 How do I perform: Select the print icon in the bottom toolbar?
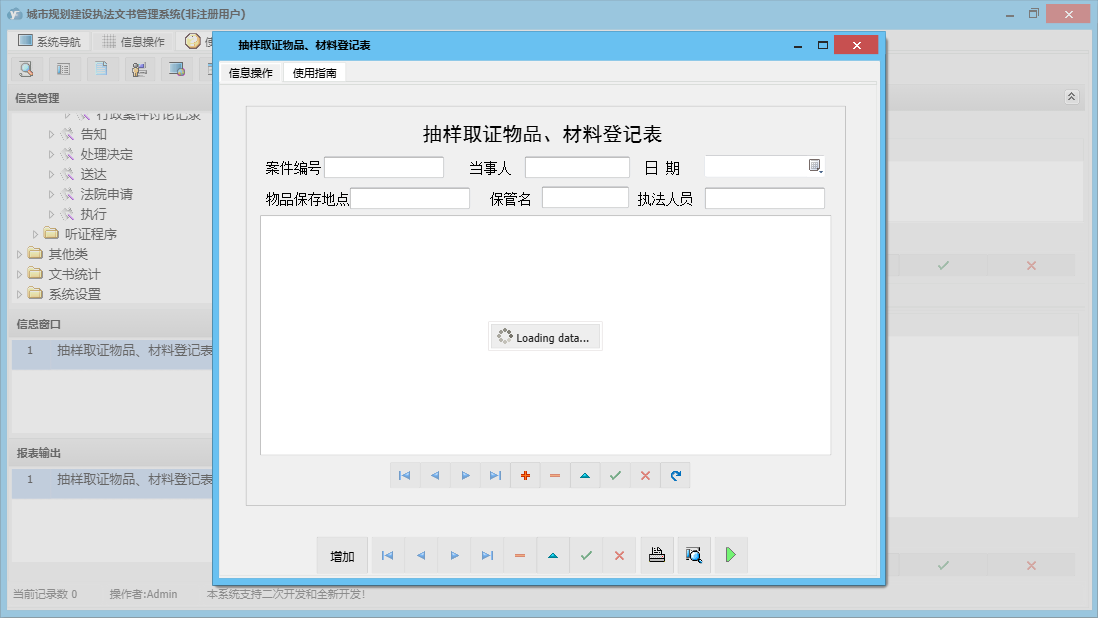click(x=657, y=555)
